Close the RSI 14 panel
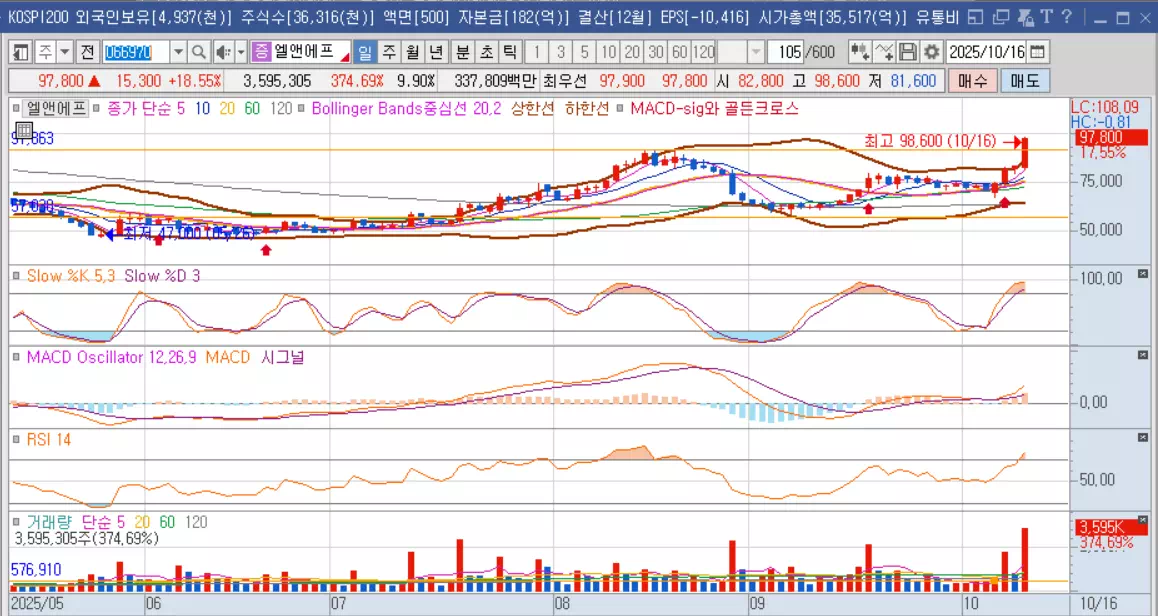Viewport: 1158px width, 616px height. pyautogui.click(x=1143, y=438)
